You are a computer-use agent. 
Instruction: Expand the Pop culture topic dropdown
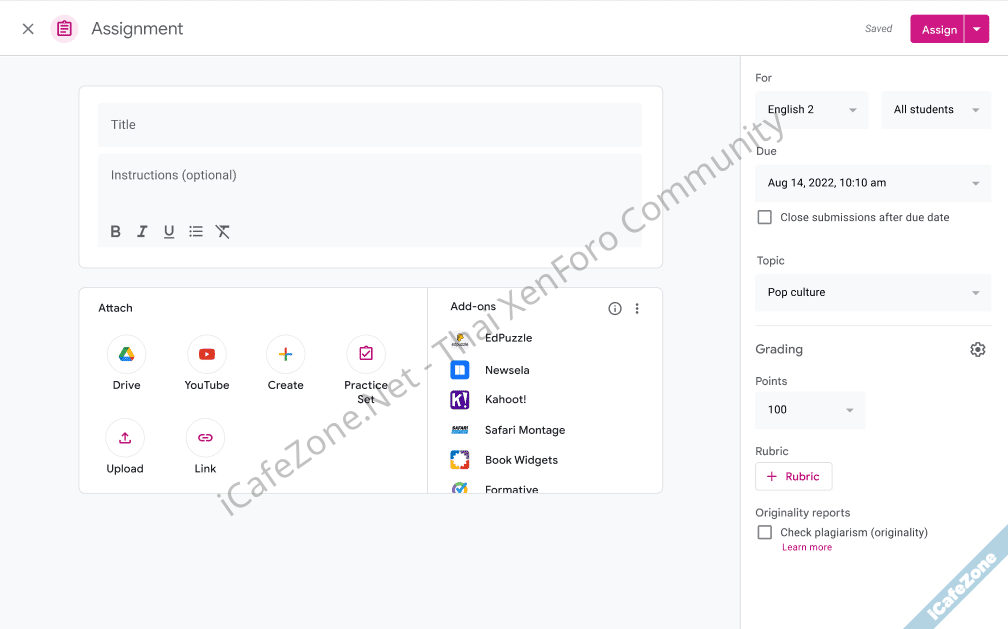[872, 293]
